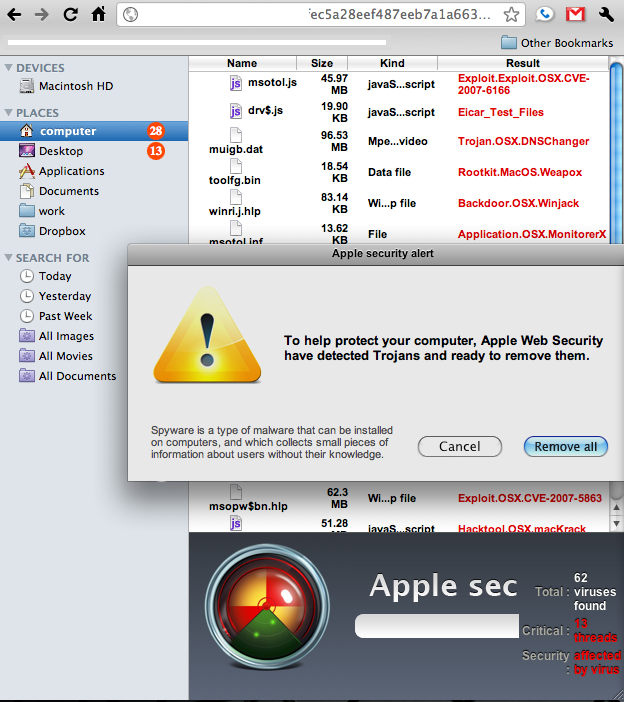Open the phone extension icon
This screenshot has width=624, height=702.
point(545,14)
